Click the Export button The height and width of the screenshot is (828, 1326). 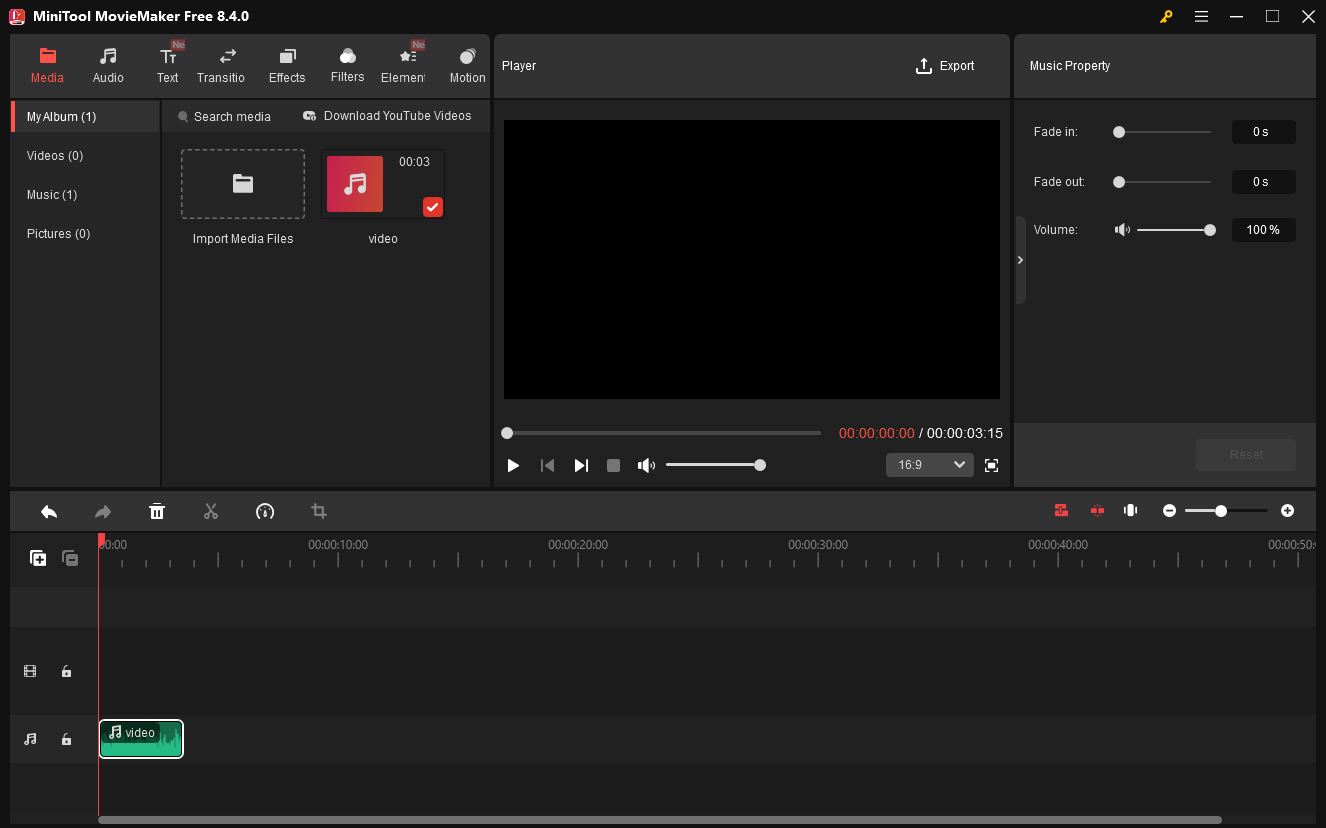[x=944, y=65]
